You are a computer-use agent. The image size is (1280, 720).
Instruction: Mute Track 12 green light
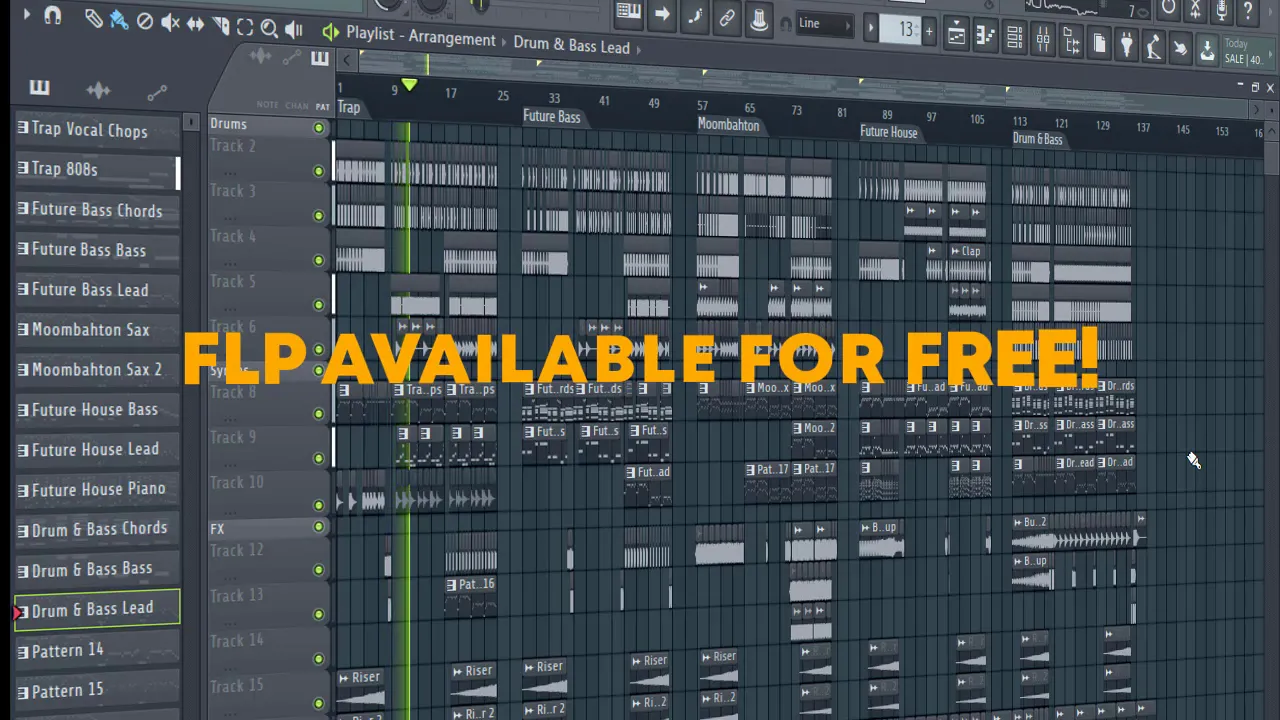click(319, 570)
